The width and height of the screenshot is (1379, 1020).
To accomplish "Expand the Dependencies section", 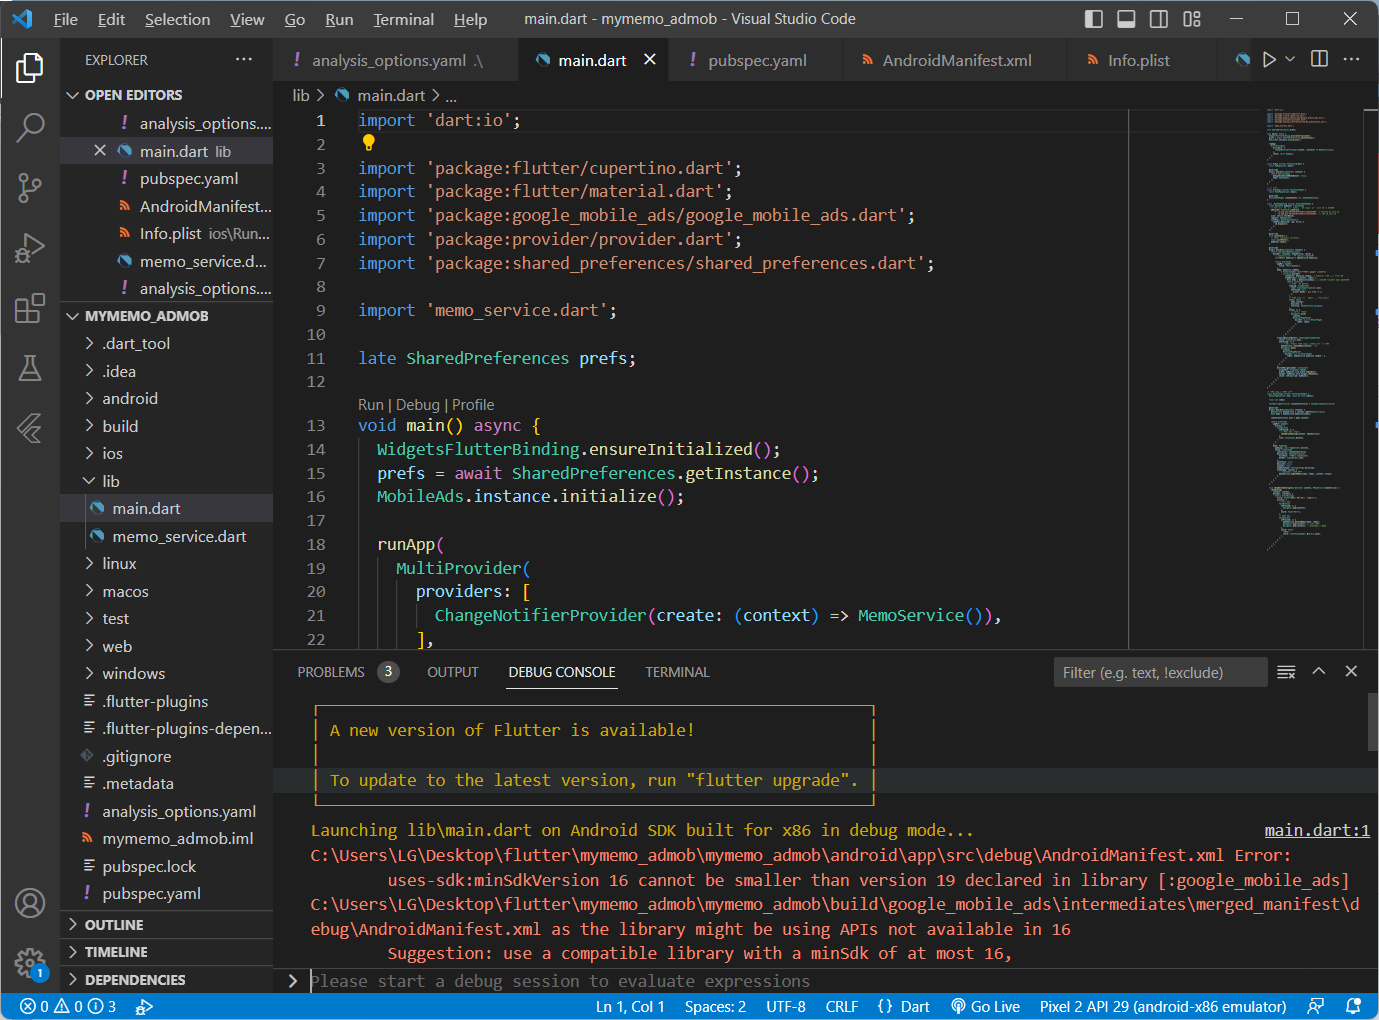I will 166,980.
